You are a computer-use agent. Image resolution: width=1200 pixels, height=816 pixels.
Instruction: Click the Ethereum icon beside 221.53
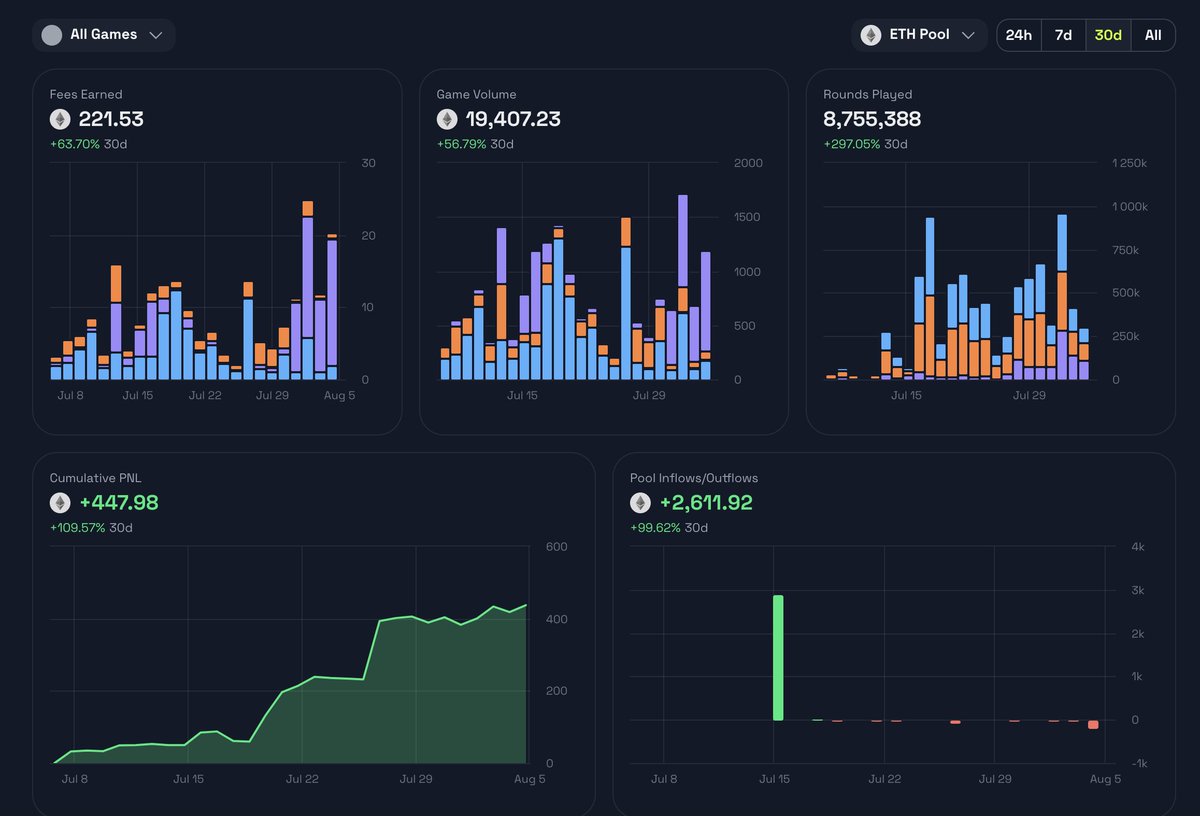click(60, 120)
